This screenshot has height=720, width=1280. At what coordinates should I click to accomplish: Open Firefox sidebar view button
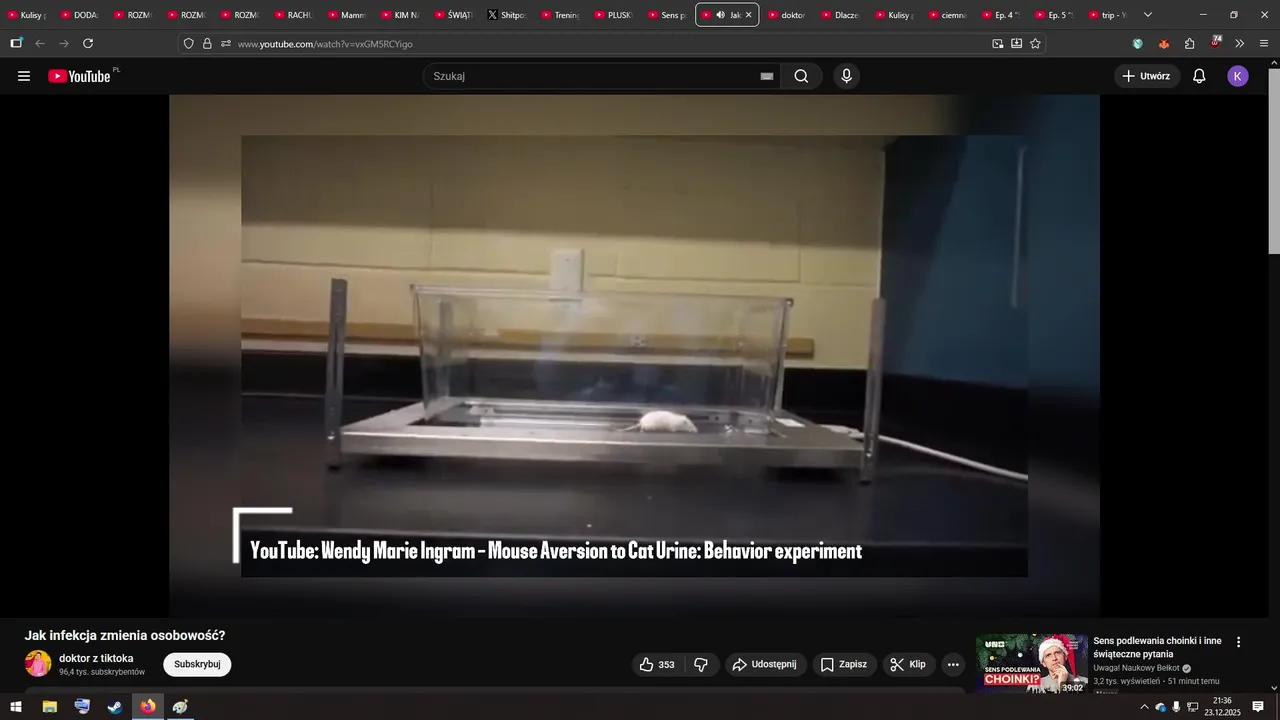(x=16, y=43)
